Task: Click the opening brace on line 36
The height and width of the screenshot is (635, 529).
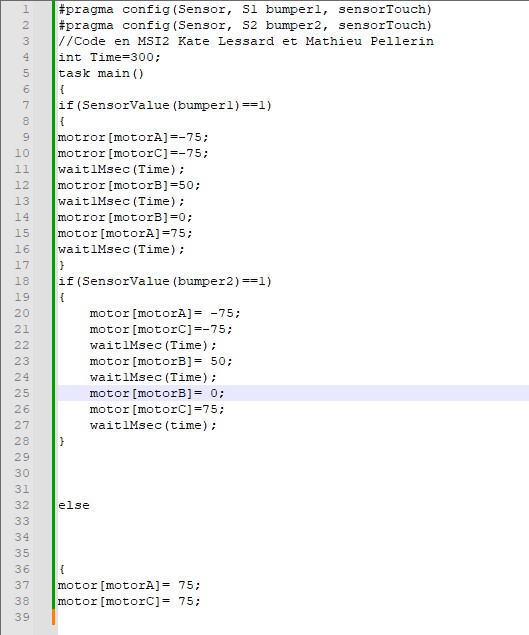Action: [x=62, y=569]
